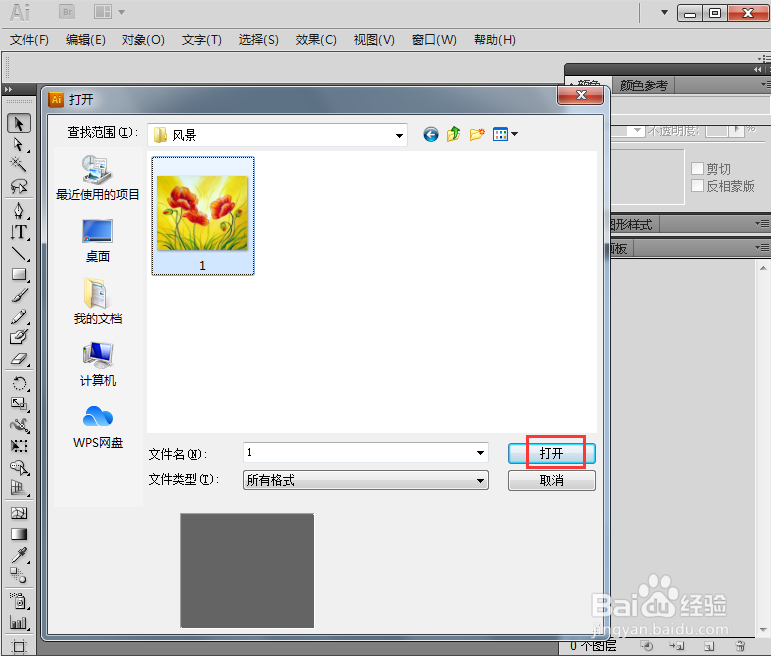Select the Gradient tool

click(19, 534)
